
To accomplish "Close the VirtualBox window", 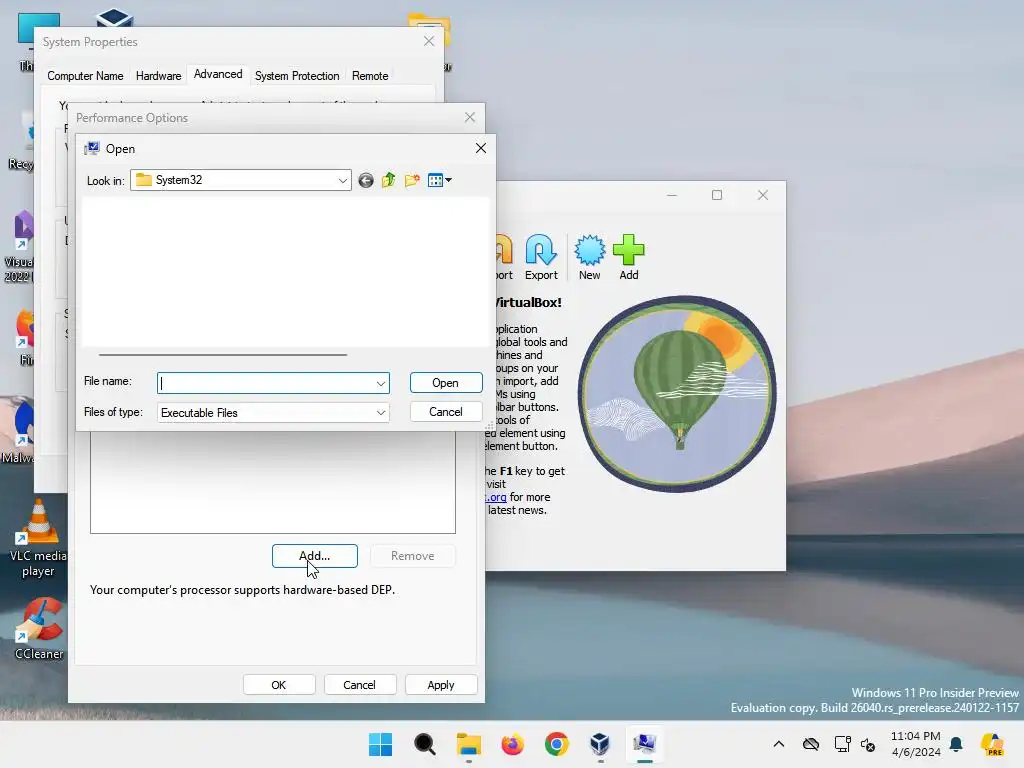I will (x=763, y=195).
